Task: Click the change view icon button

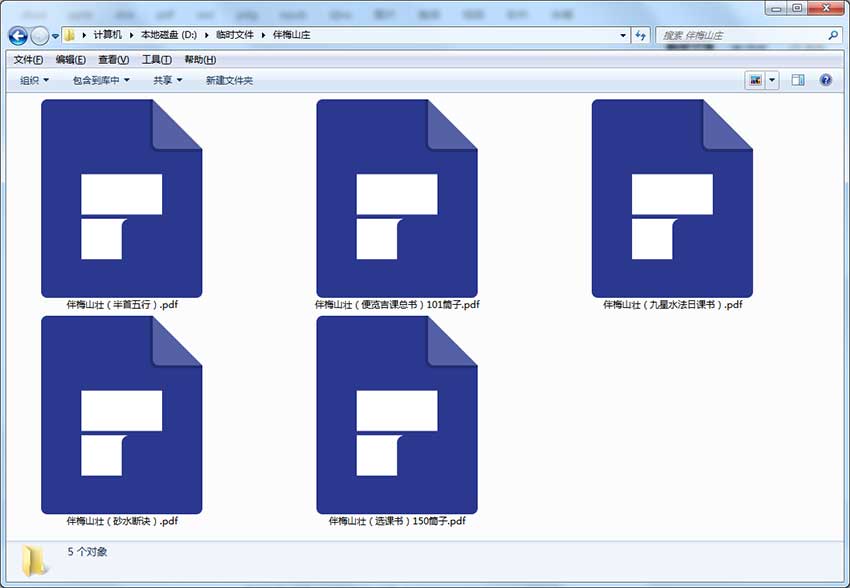Action: (755, 81)
